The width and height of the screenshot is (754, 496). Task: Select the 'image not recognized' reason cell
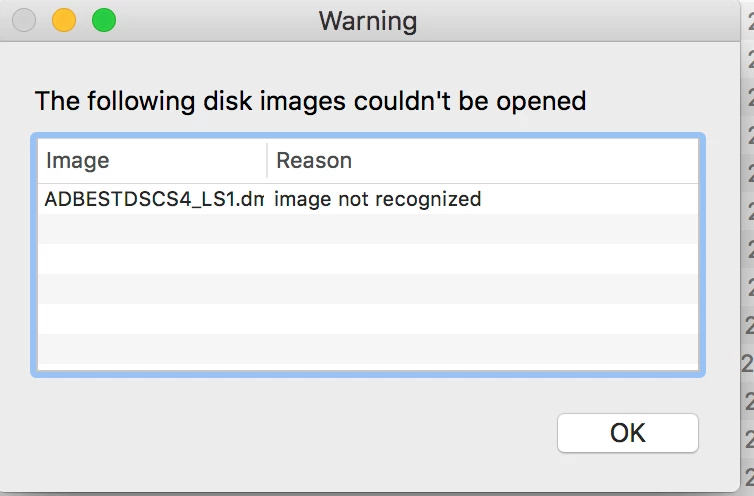tap(377, 199)
